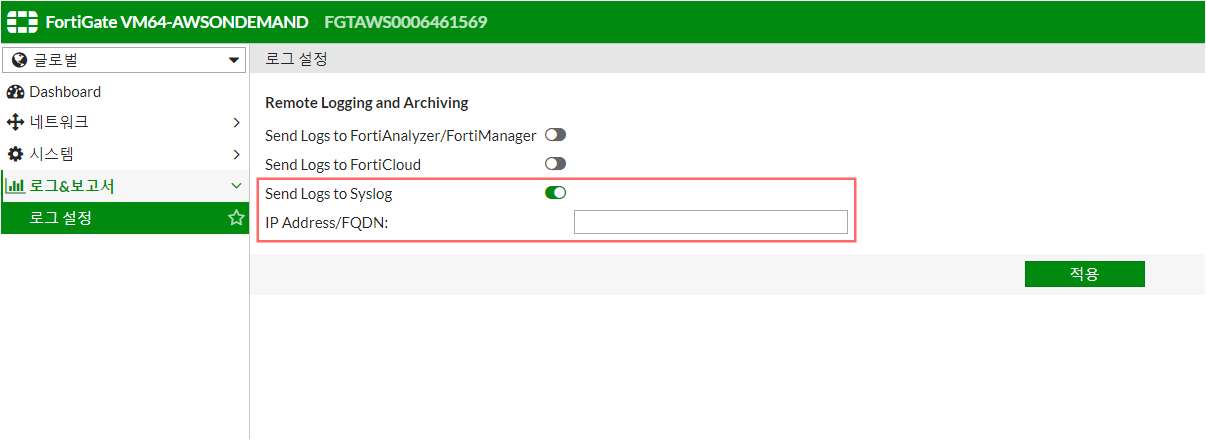Image resolution: width=1206 pixels, height=440 pixels.
Task: Click the 로그&보고서 bar chart icon
Action: (15, 185)
